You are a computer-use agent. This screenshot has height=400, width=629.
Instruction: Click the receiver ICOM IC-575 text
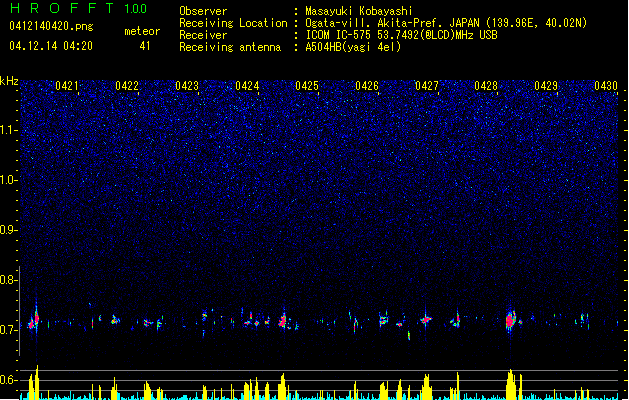(x=401, y=35)
